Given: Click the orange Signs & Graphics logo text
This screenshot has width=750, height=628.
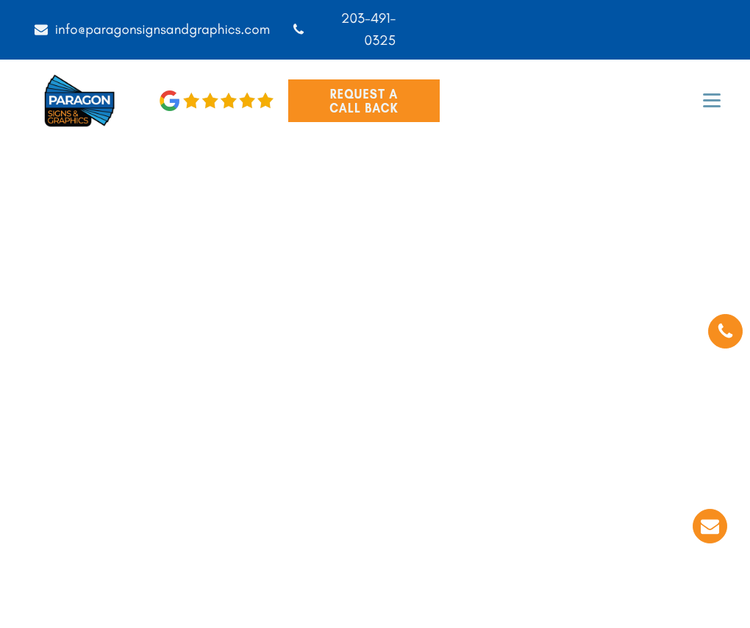Looking at the screenshot, I should 67,118.
